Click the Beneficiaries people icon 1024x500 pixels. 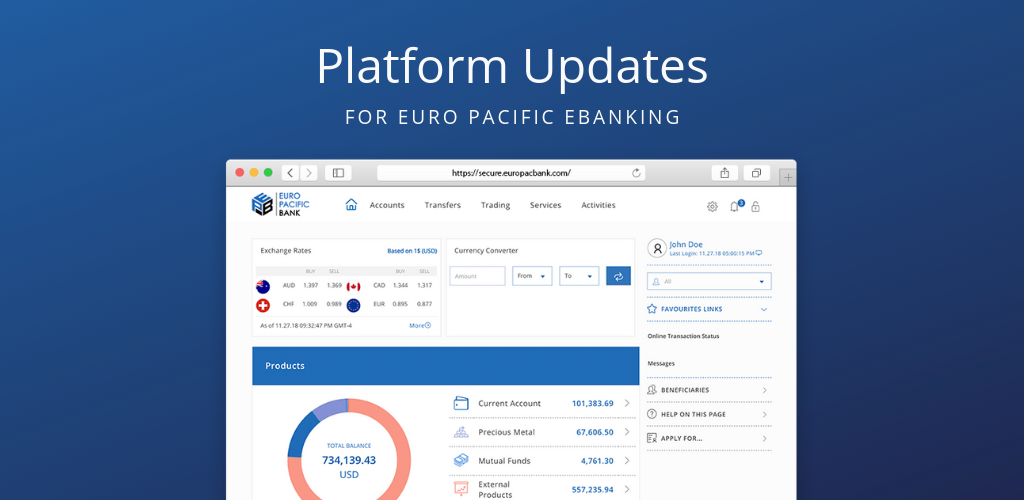652,390
